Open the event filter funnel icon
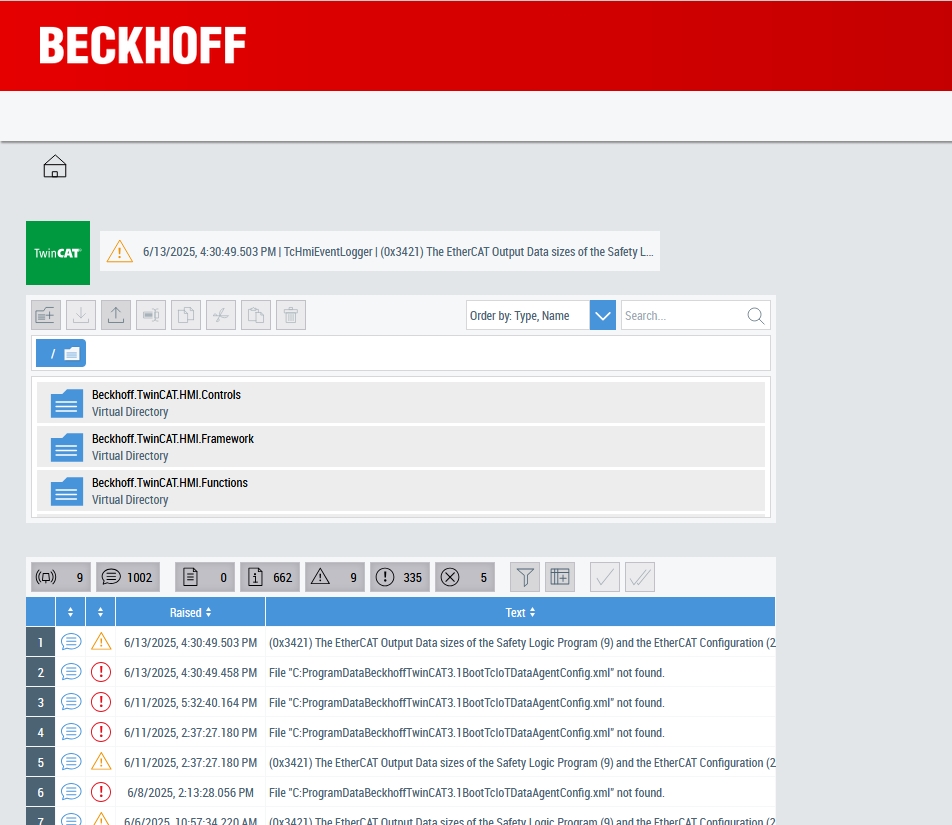The height and width of the screenshot is (825, 952). pyautogui.click(x=525, y=577)
